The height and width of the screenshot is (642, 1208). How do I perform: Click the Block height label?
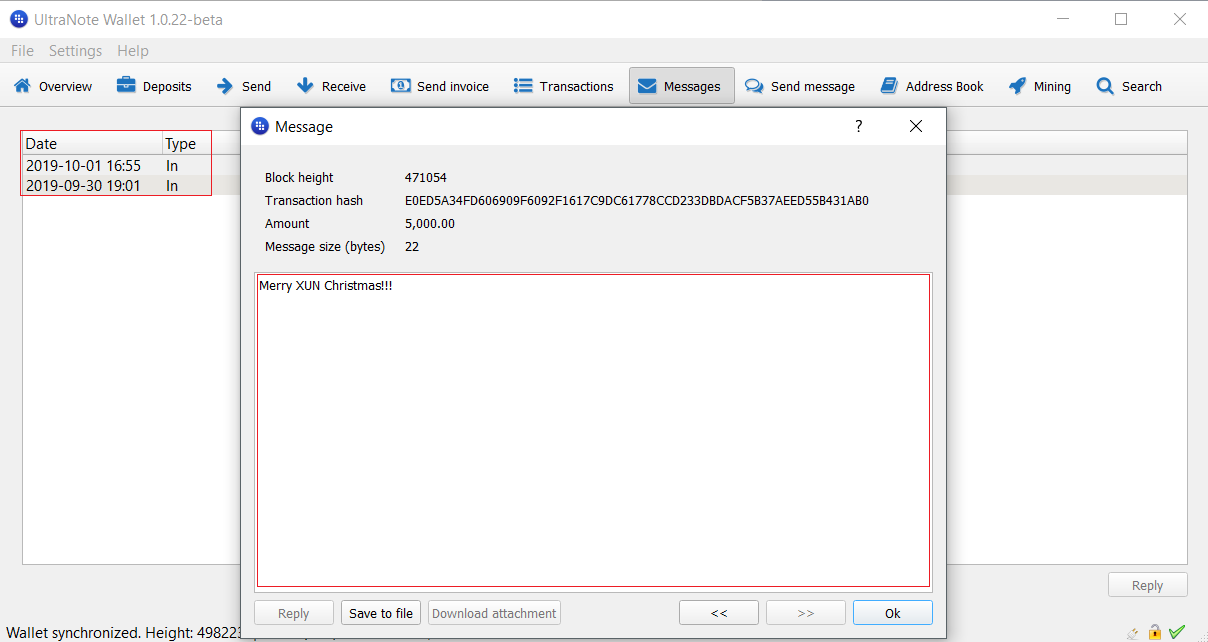point(299,177)
